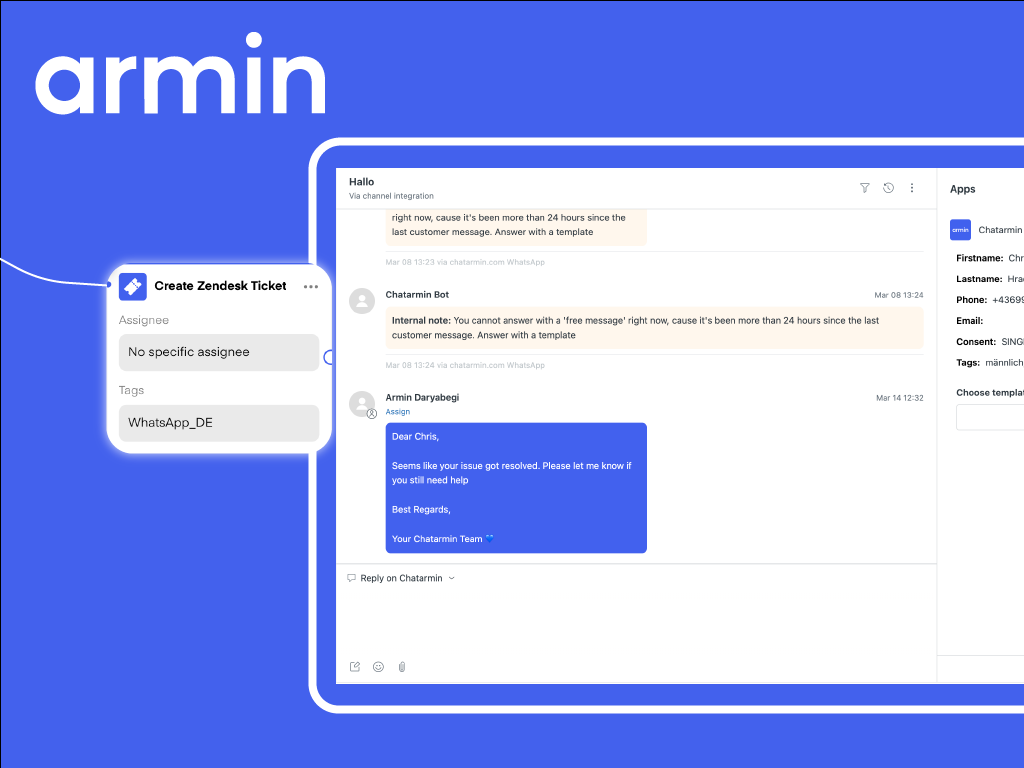
Task: Open the three-dot conversation options menu
Action: click(x=912, y=188)
